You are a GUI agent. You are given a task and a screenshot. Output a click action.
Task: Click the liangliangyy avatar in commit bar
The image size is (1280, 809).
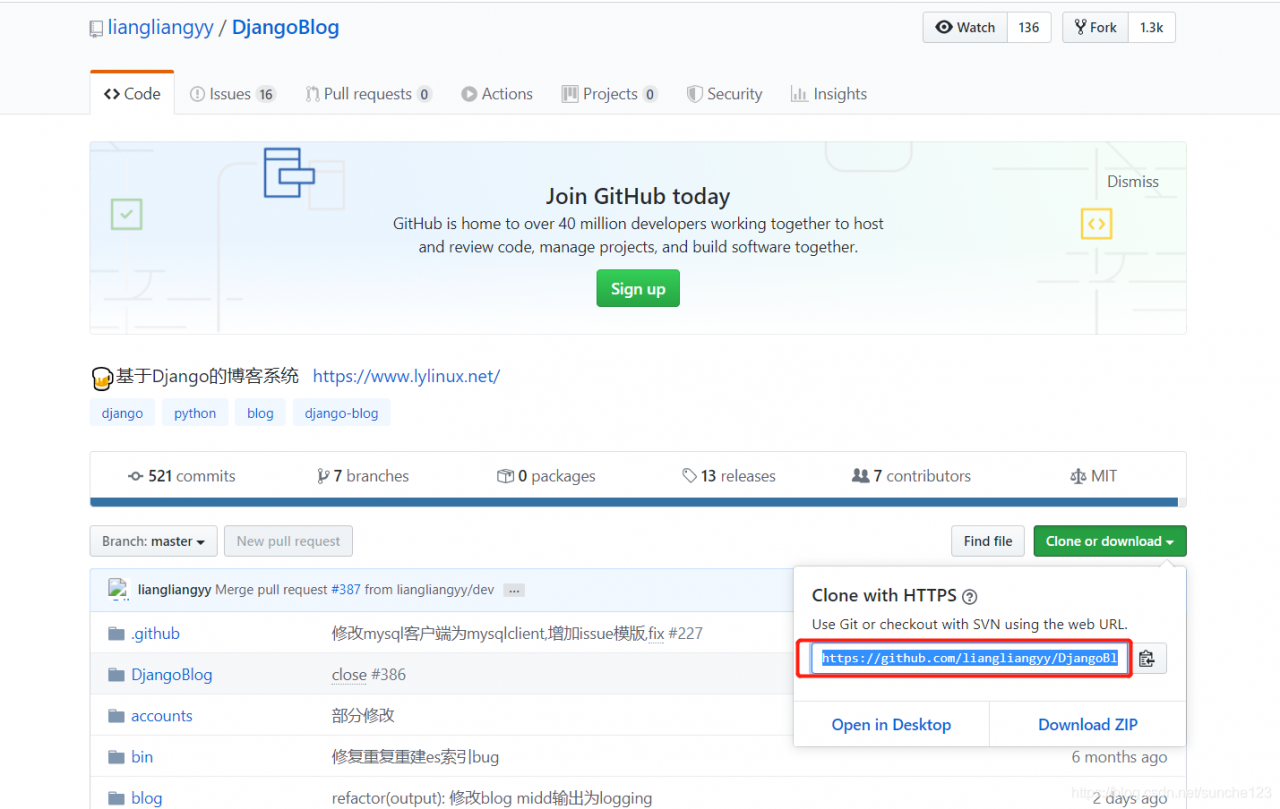pyautogui.click(x=119, y=589)
